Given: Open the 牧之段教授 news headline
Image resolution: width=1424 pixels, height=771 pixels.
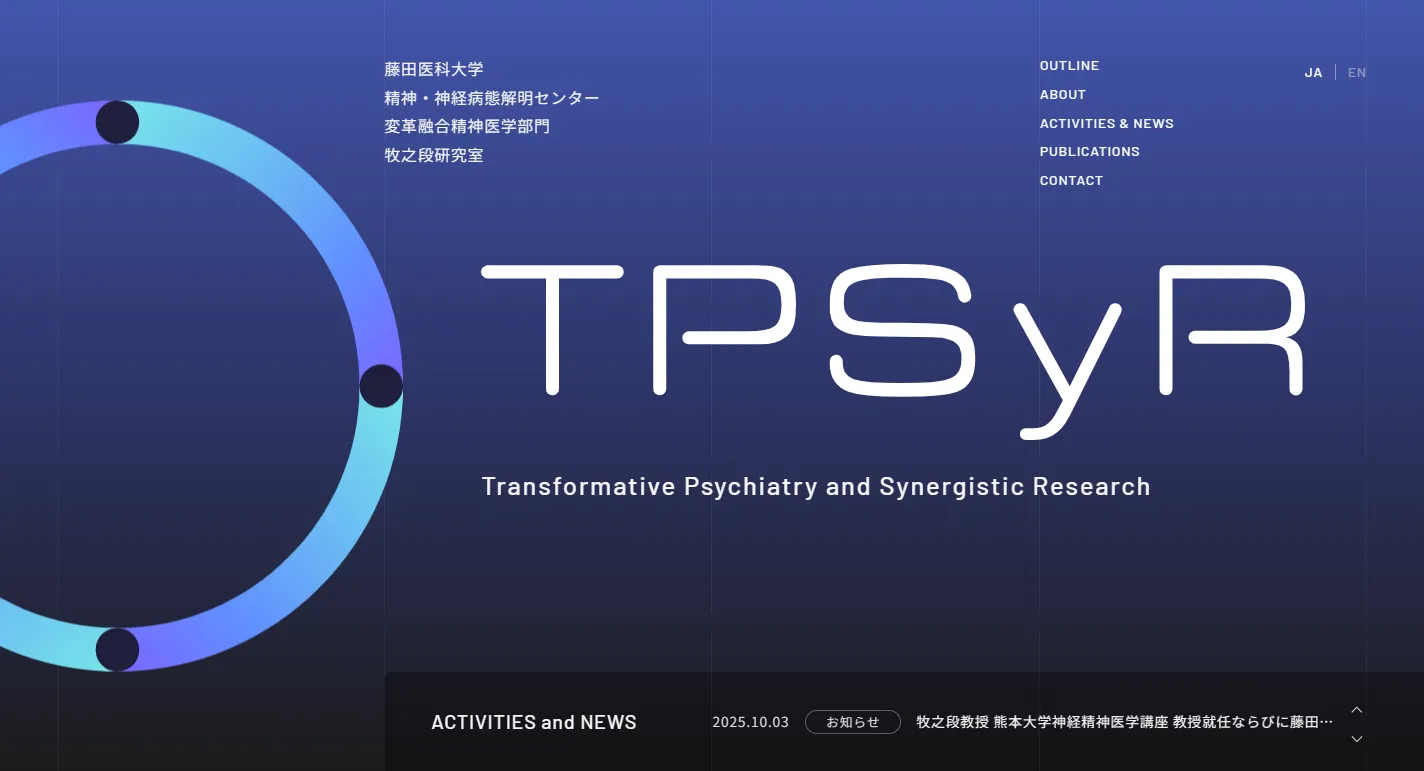Looking at the screenshot, I should [x=1124, y=722].
